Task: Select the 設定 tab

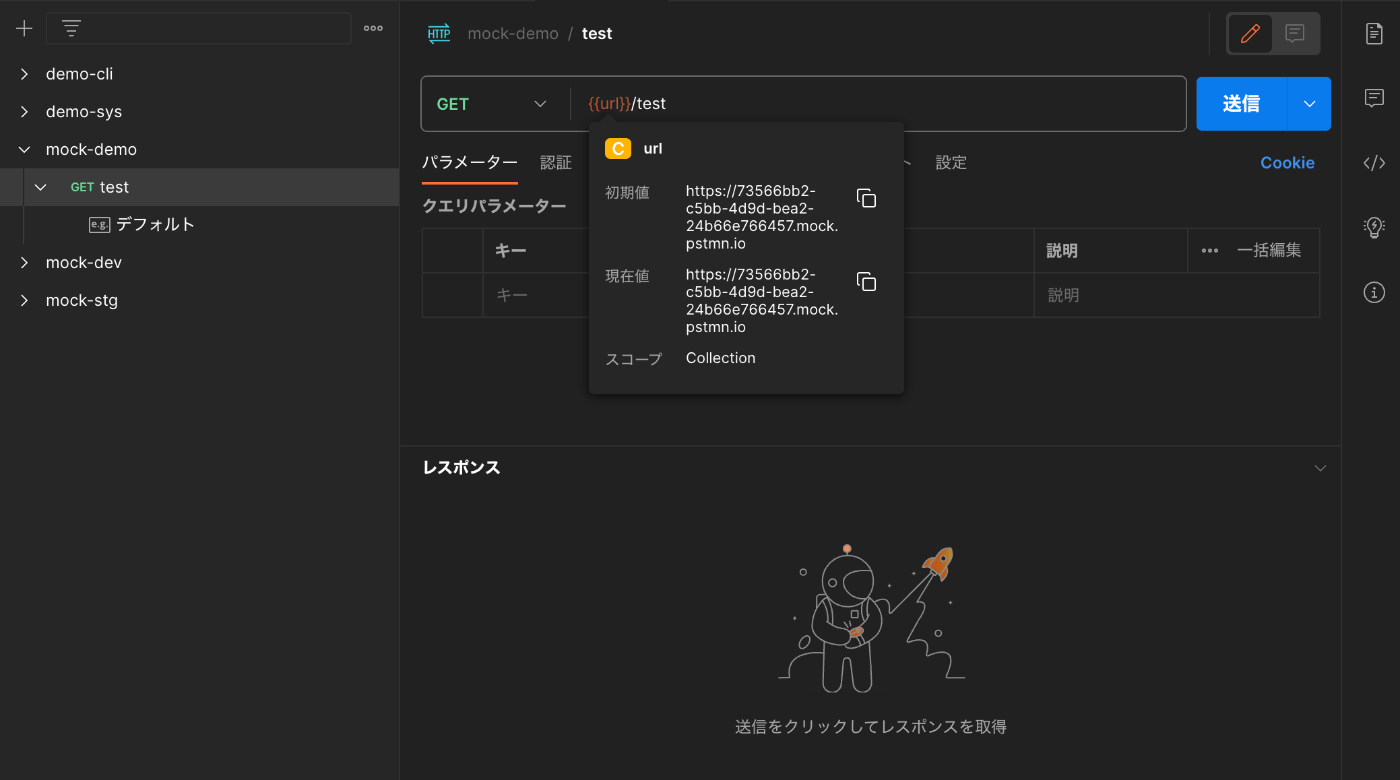Action: pyautogui.click(x=951, y=163)
